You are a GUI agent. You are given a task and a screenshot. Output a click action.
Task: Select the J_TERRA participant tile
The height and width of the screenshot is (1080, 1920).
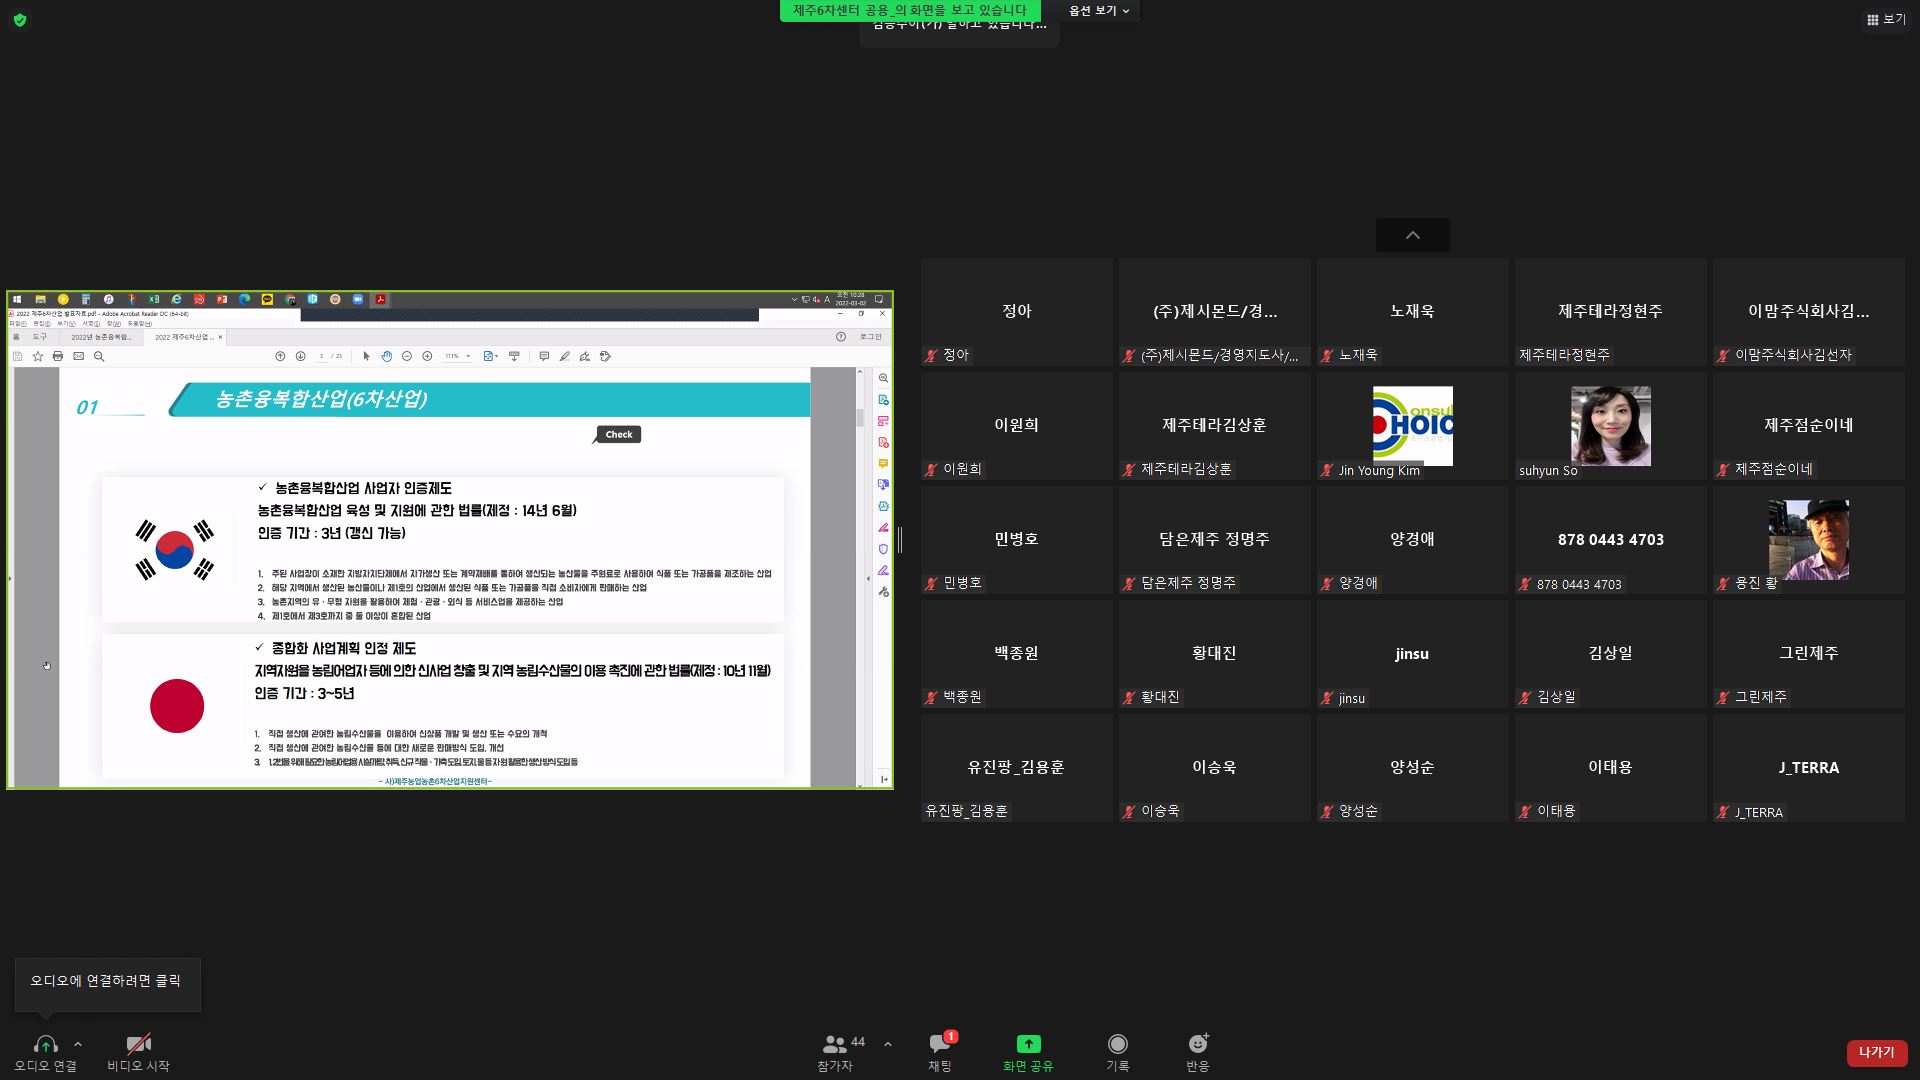pos(1808,768)
